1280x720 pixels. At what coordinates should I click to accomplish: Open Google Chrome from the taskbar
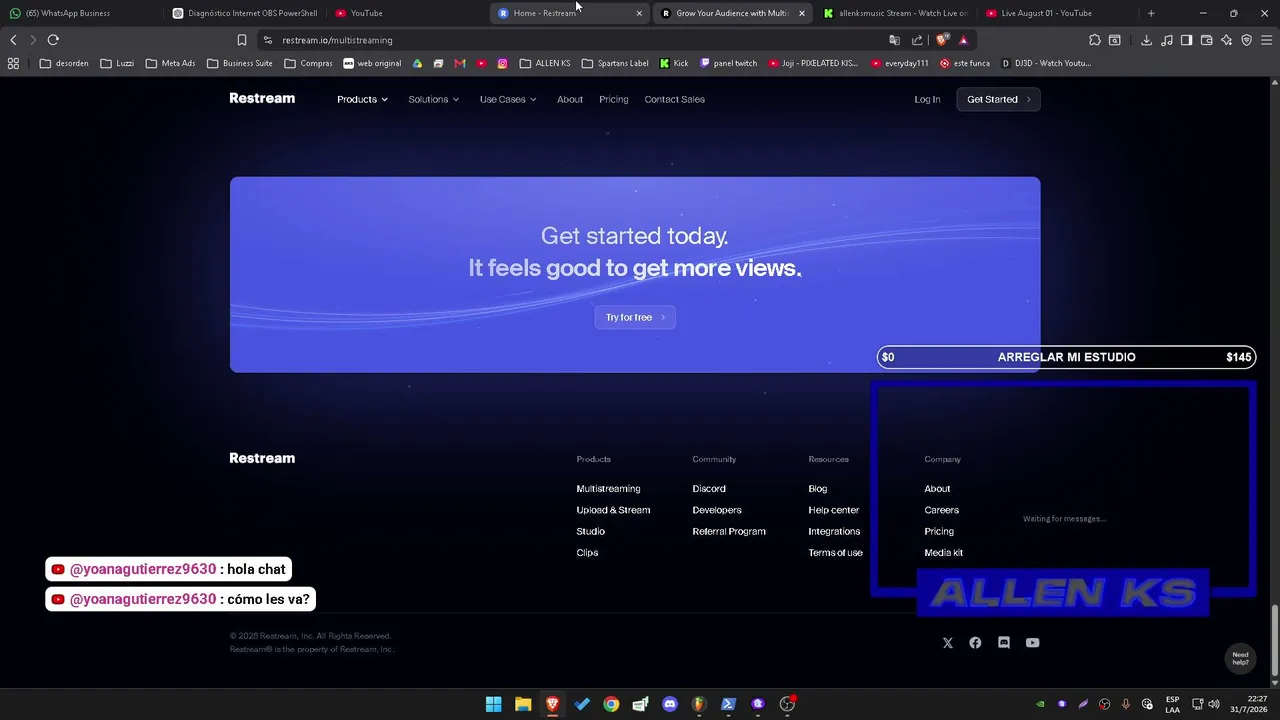pos(611,704)
